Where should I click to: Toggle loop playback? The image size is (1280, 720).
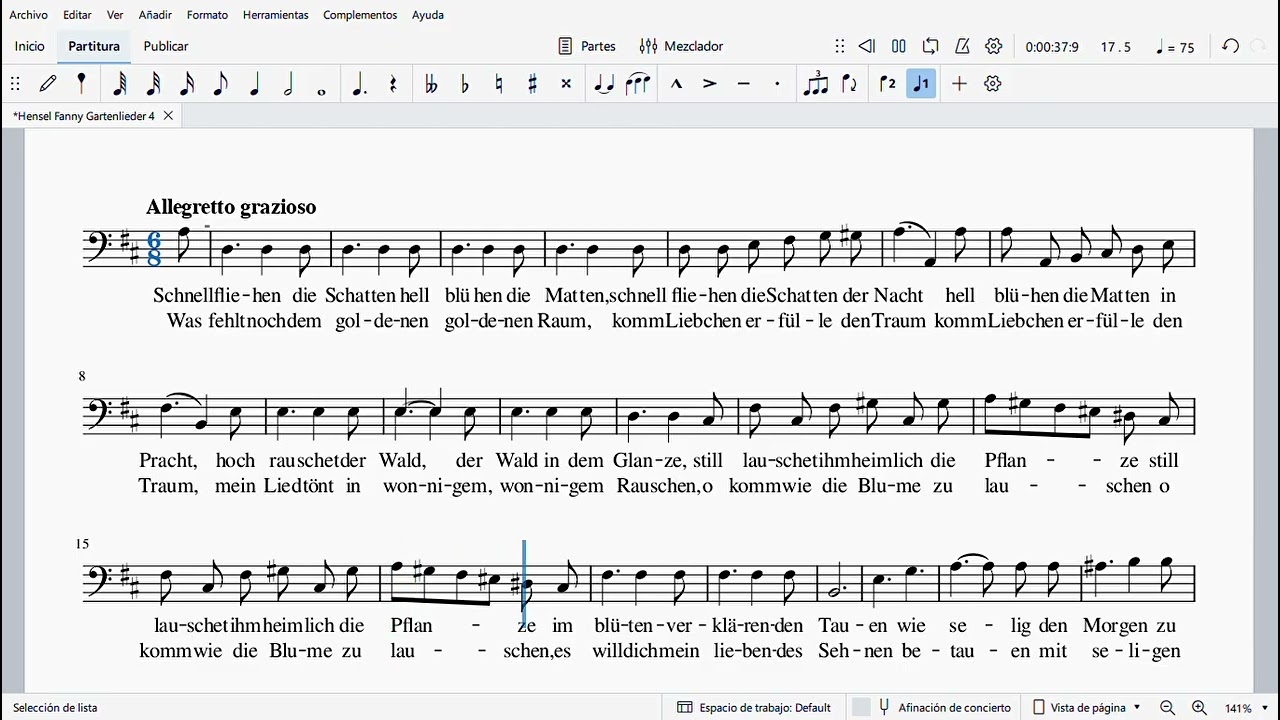click(x=931, y=46)
